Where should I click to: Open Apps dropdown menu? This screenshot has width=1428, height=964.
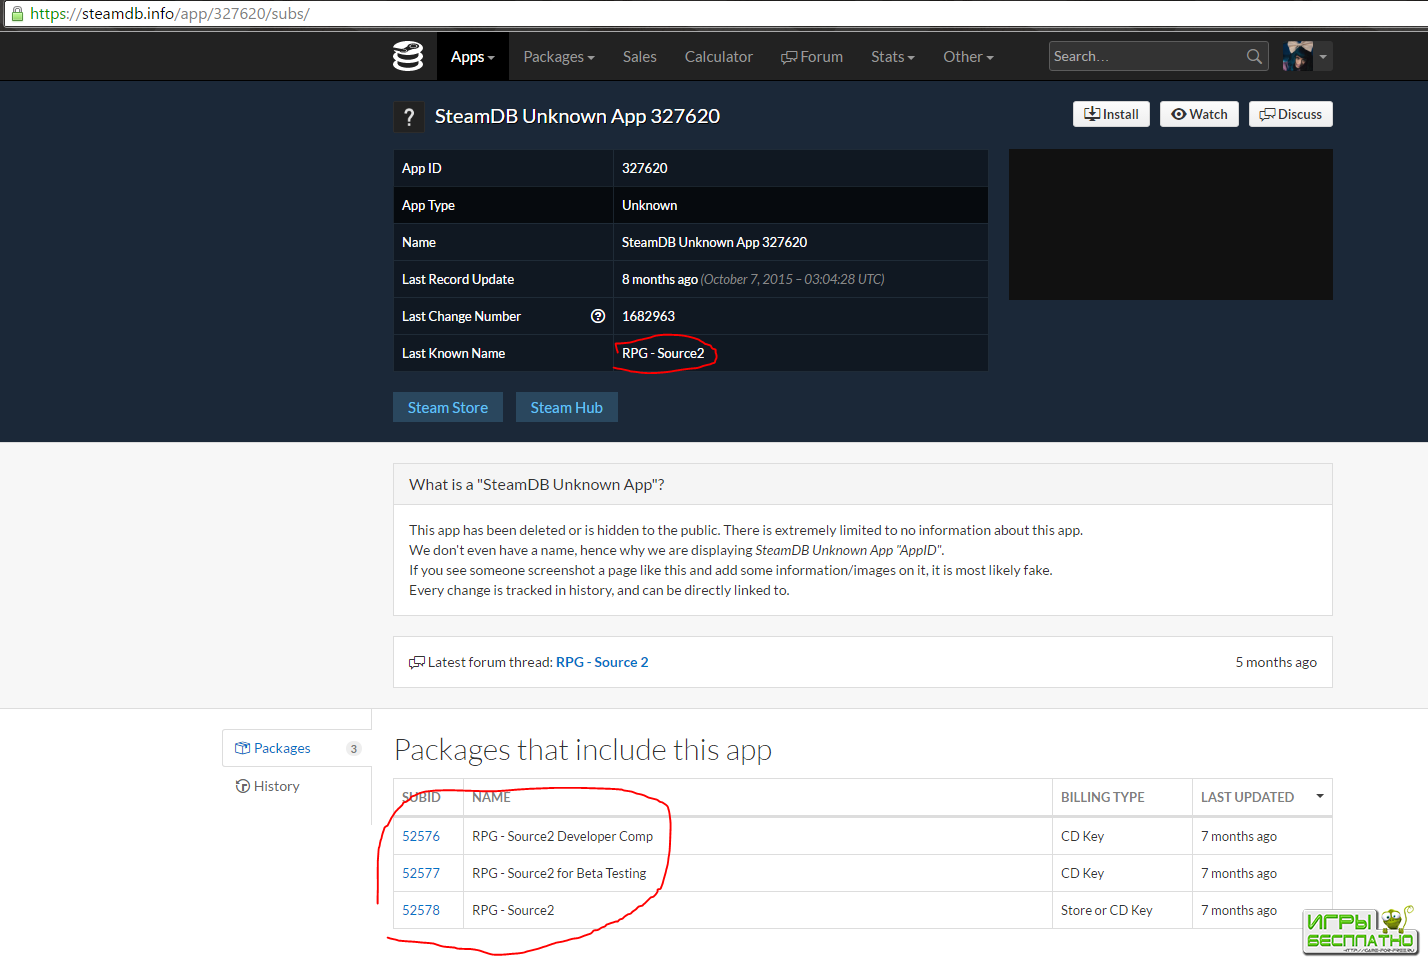[473, 57]
